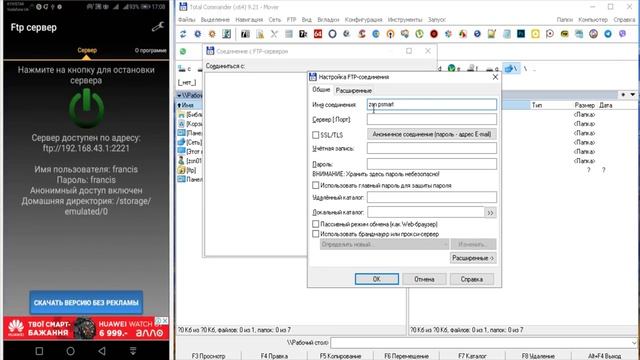Click the blue snowflake toolbar icon

point(448,34)
